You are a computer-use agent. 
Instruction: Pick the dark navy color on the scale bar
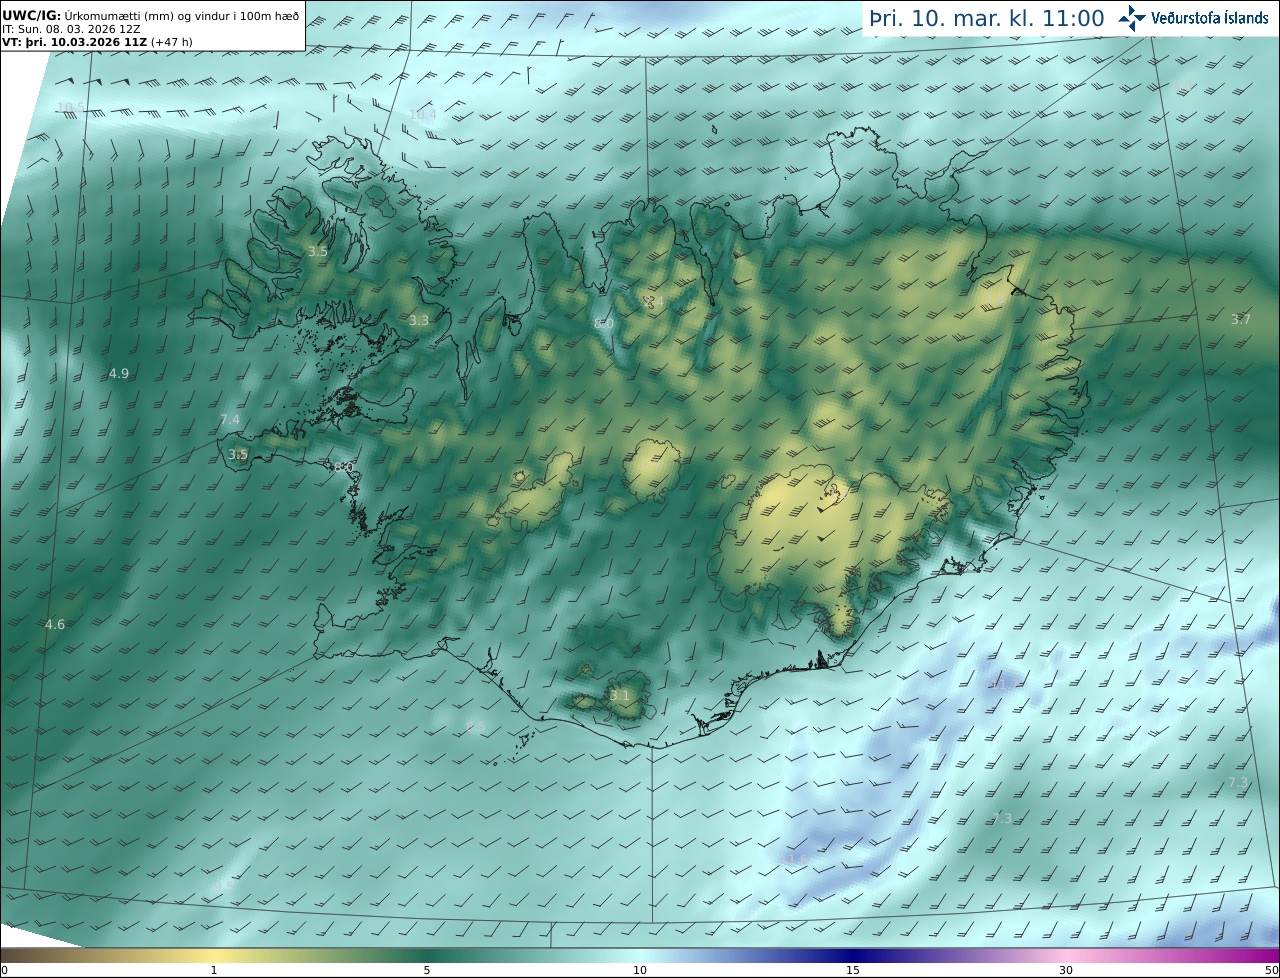point(853,955)
